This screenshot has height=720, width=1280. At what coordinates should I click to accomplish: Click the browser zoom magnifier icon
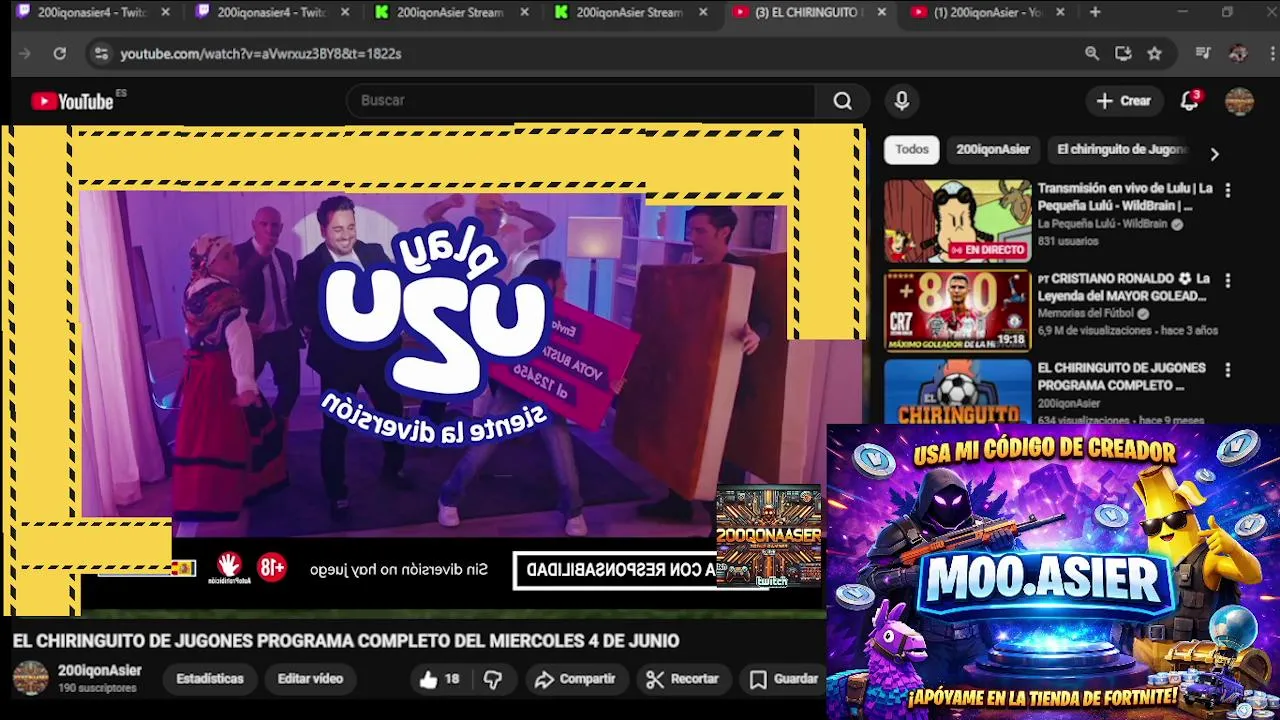tap(1092, 54)
